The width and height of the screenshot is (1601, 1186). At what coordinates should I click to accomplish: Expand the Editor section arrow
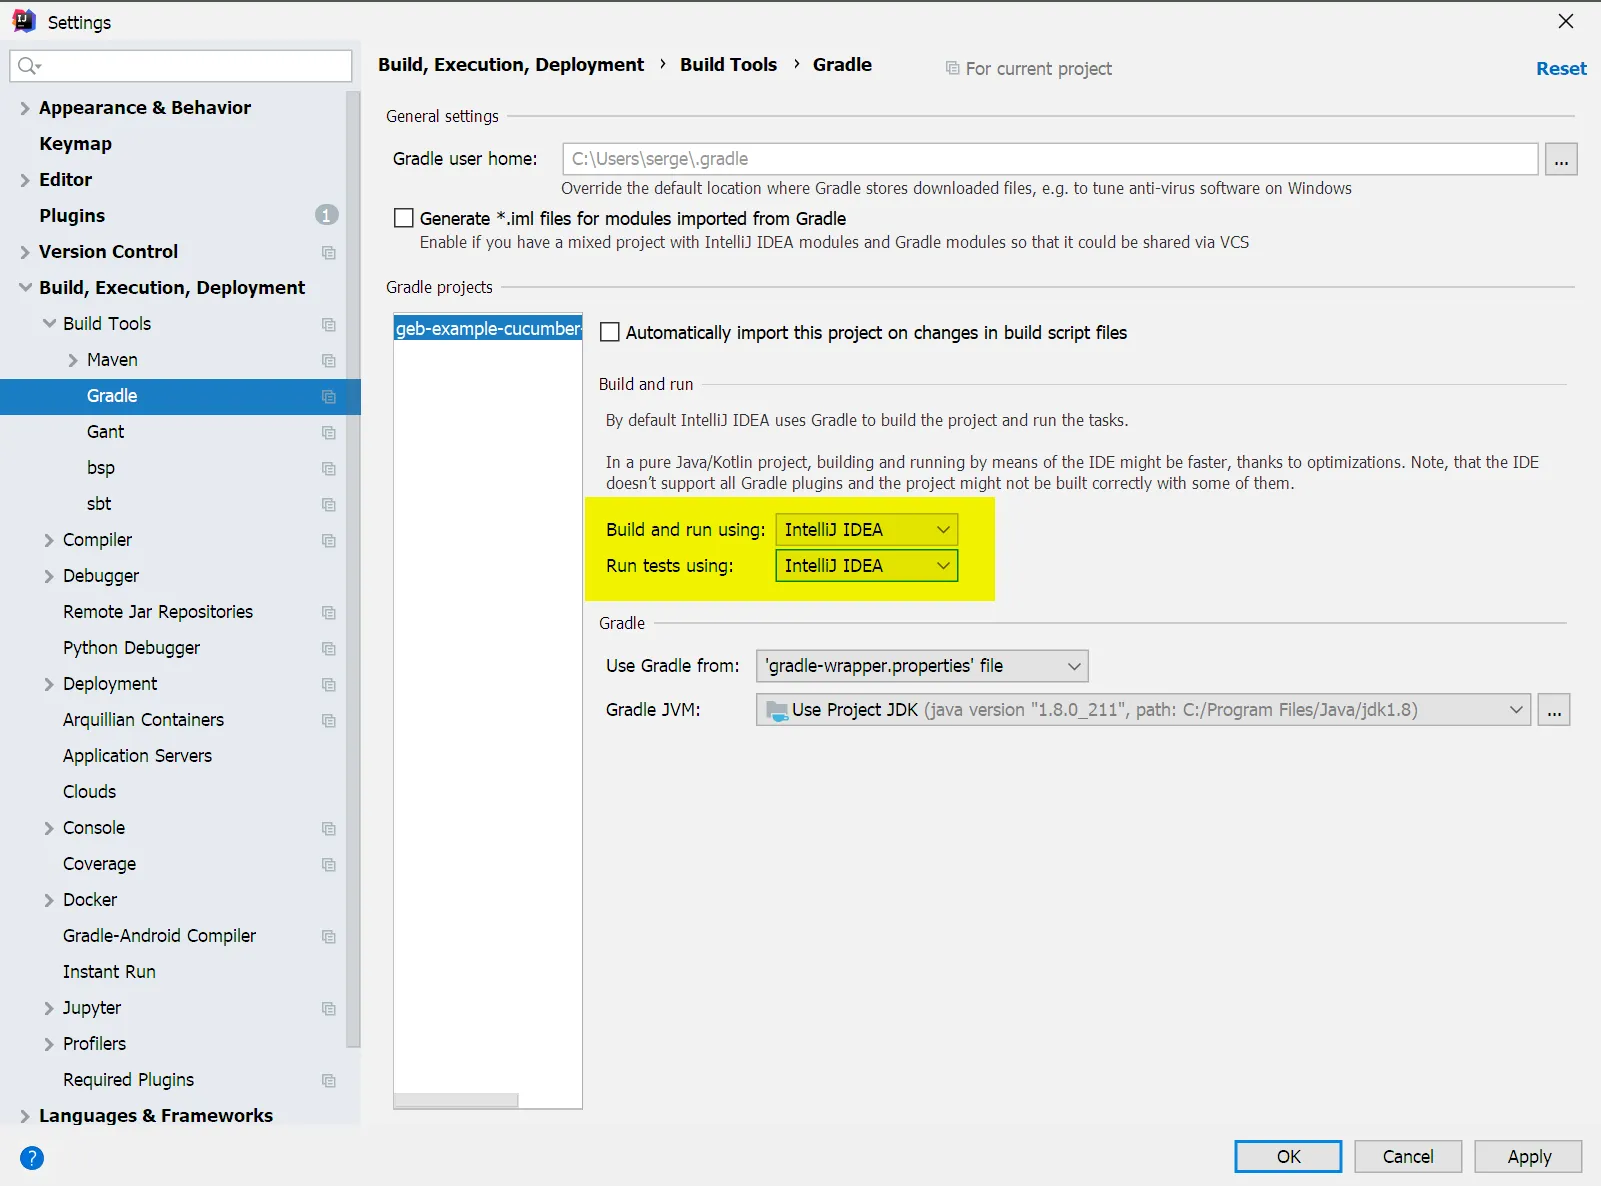pos(25,180)
